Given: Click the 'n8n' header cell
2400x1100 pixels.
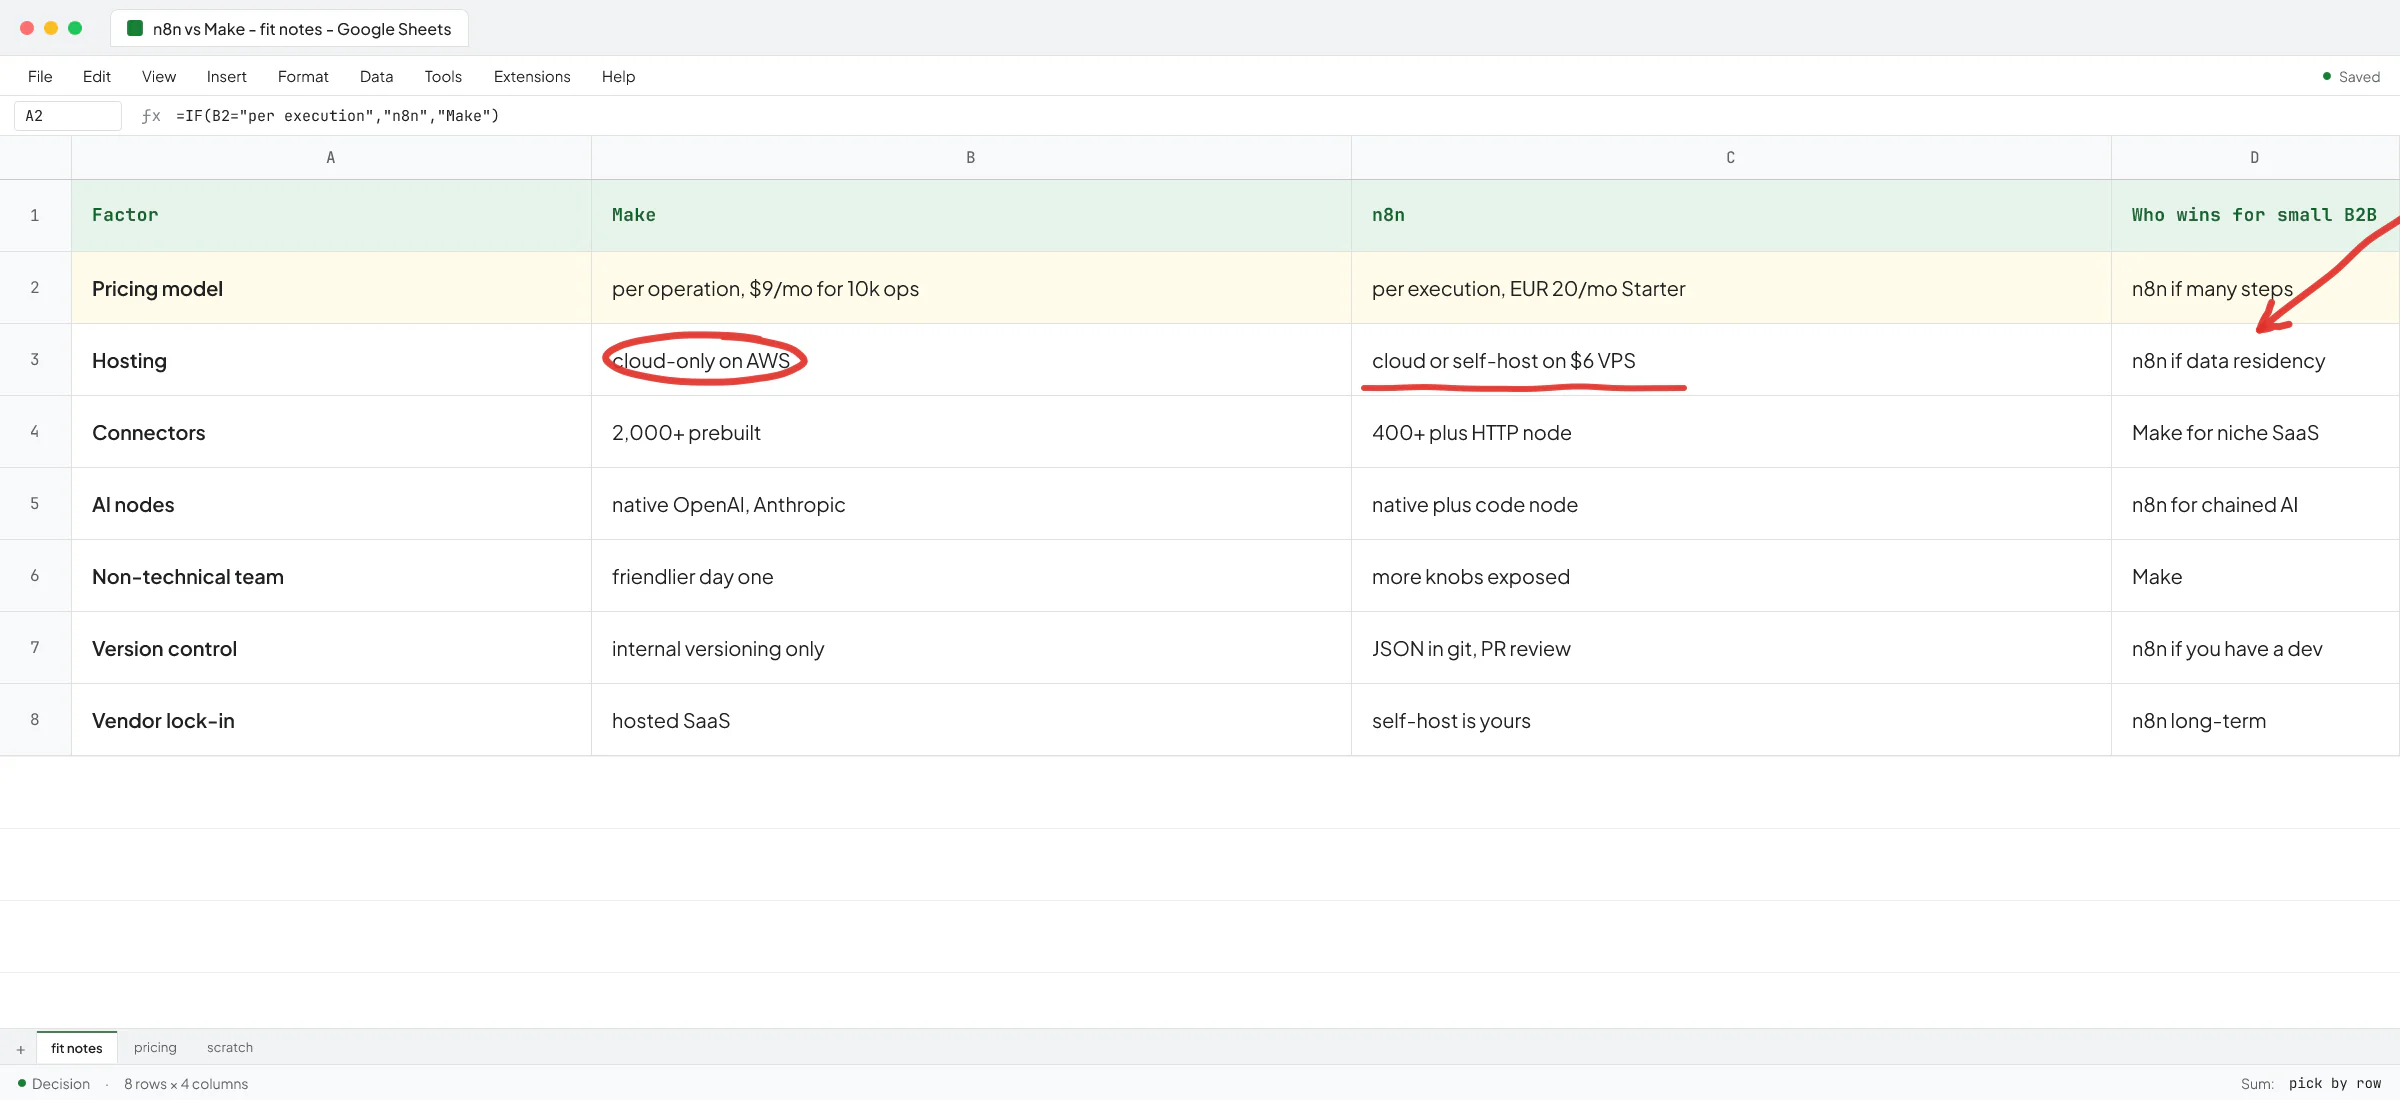Looking at the screenshot, I should pyautogui.click(x=1731, y=215).
